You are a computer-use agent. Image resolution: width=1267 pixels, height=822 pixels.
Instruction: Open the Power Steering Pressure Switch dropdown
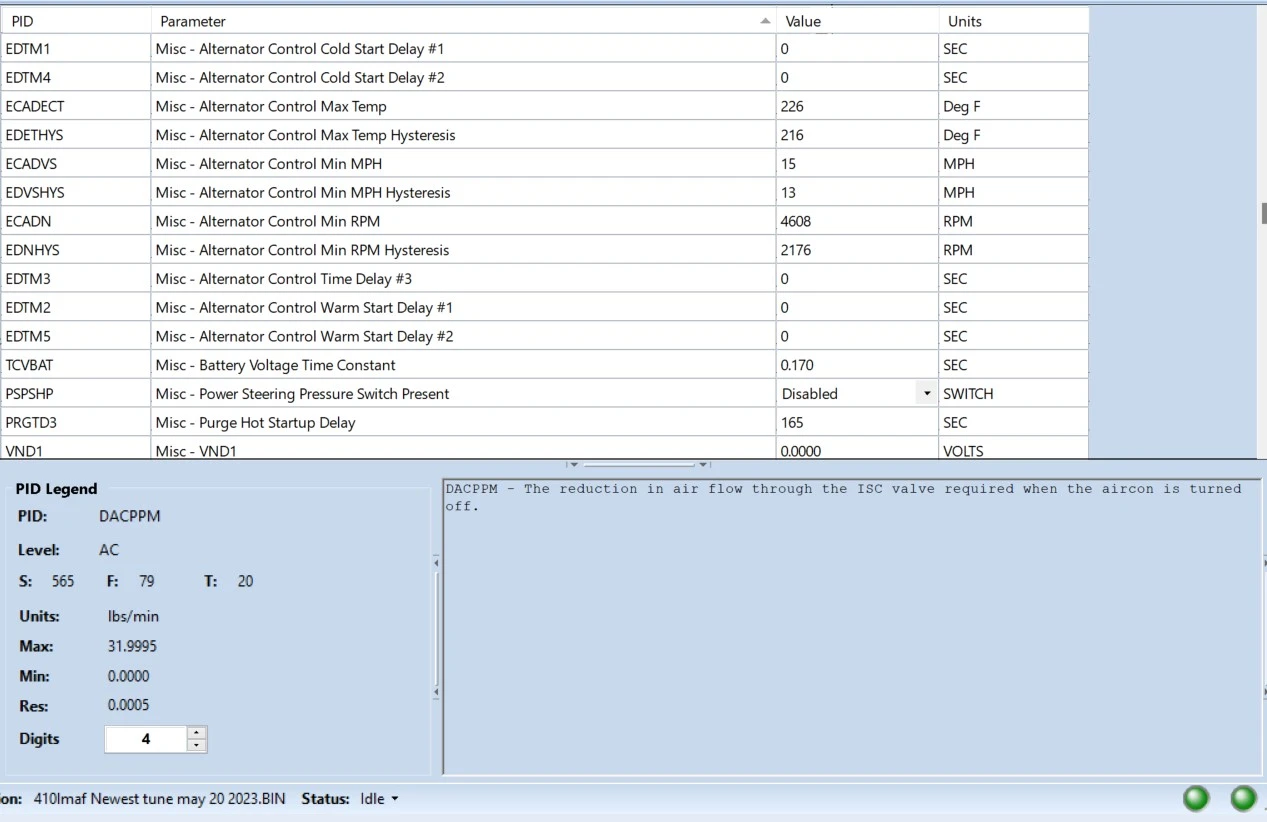pyautogui.click(x=927, y=394)
